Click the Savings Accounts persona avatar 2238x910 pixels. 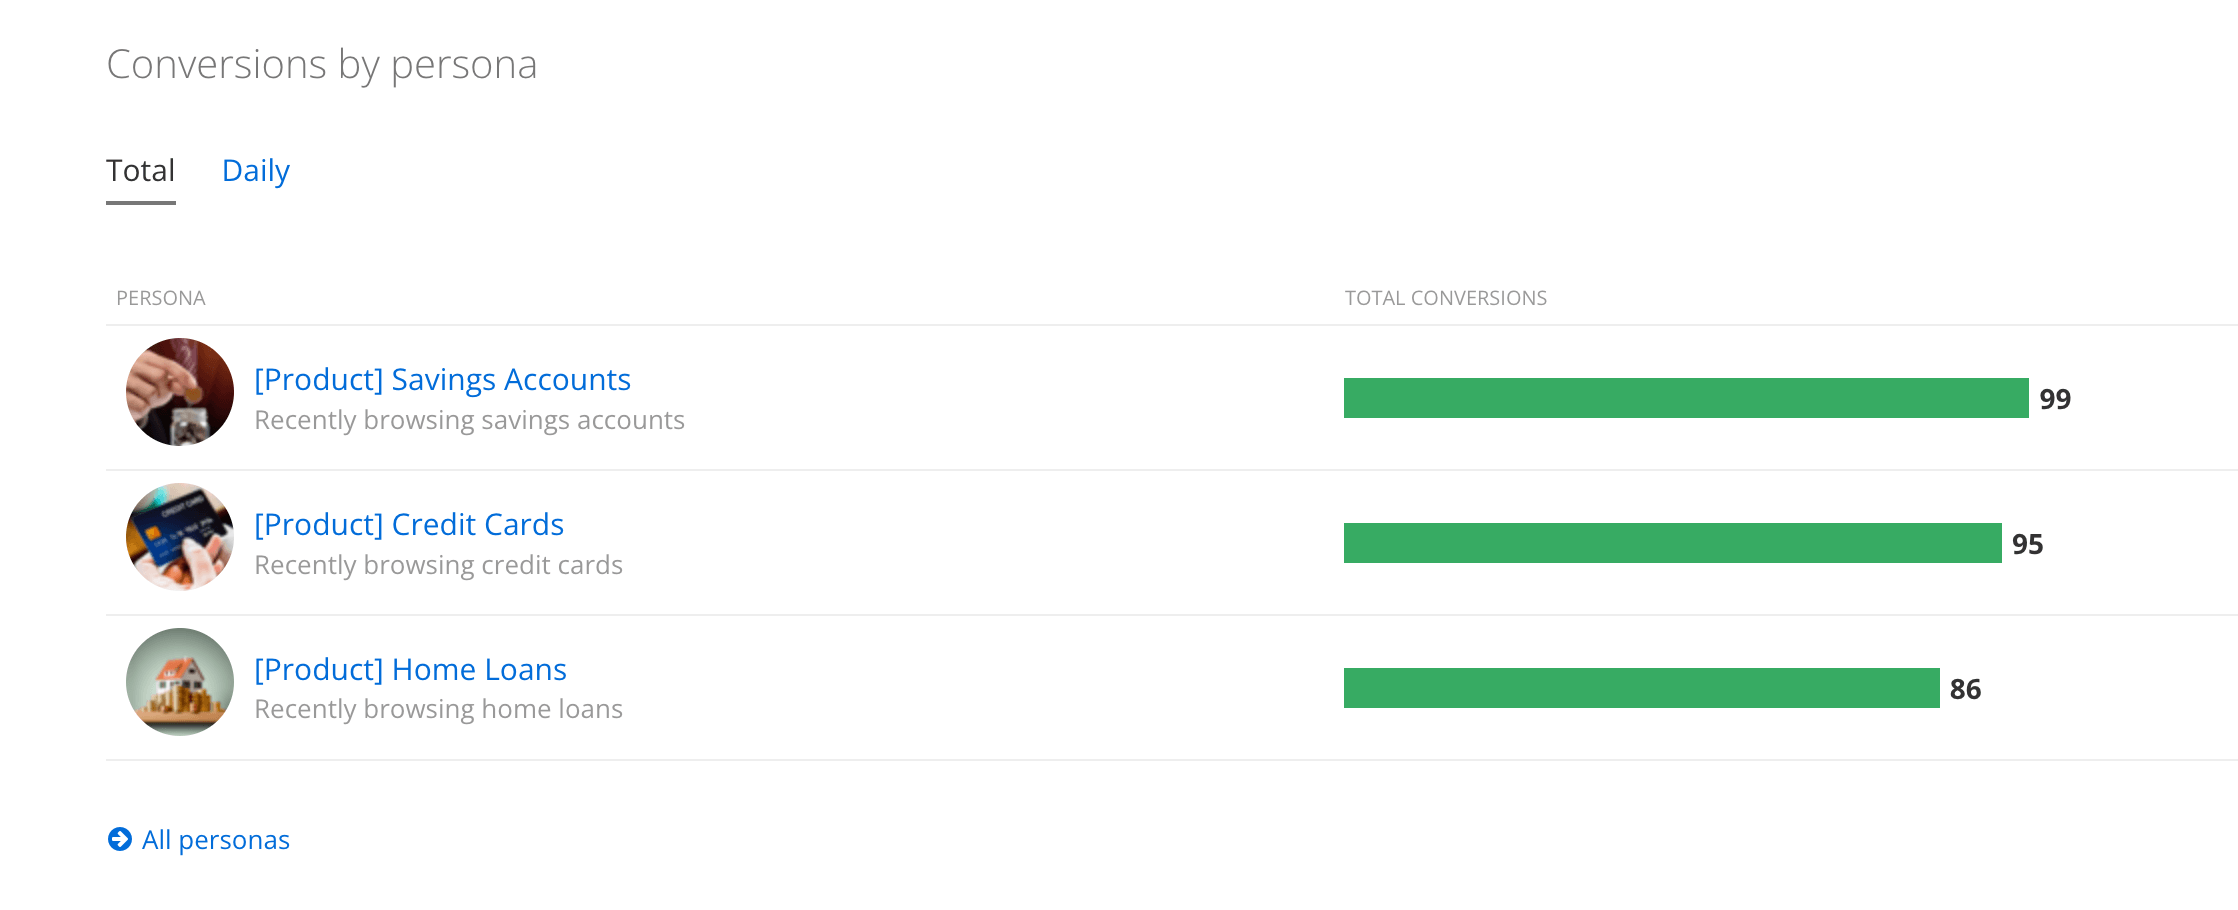pos(180,392)
